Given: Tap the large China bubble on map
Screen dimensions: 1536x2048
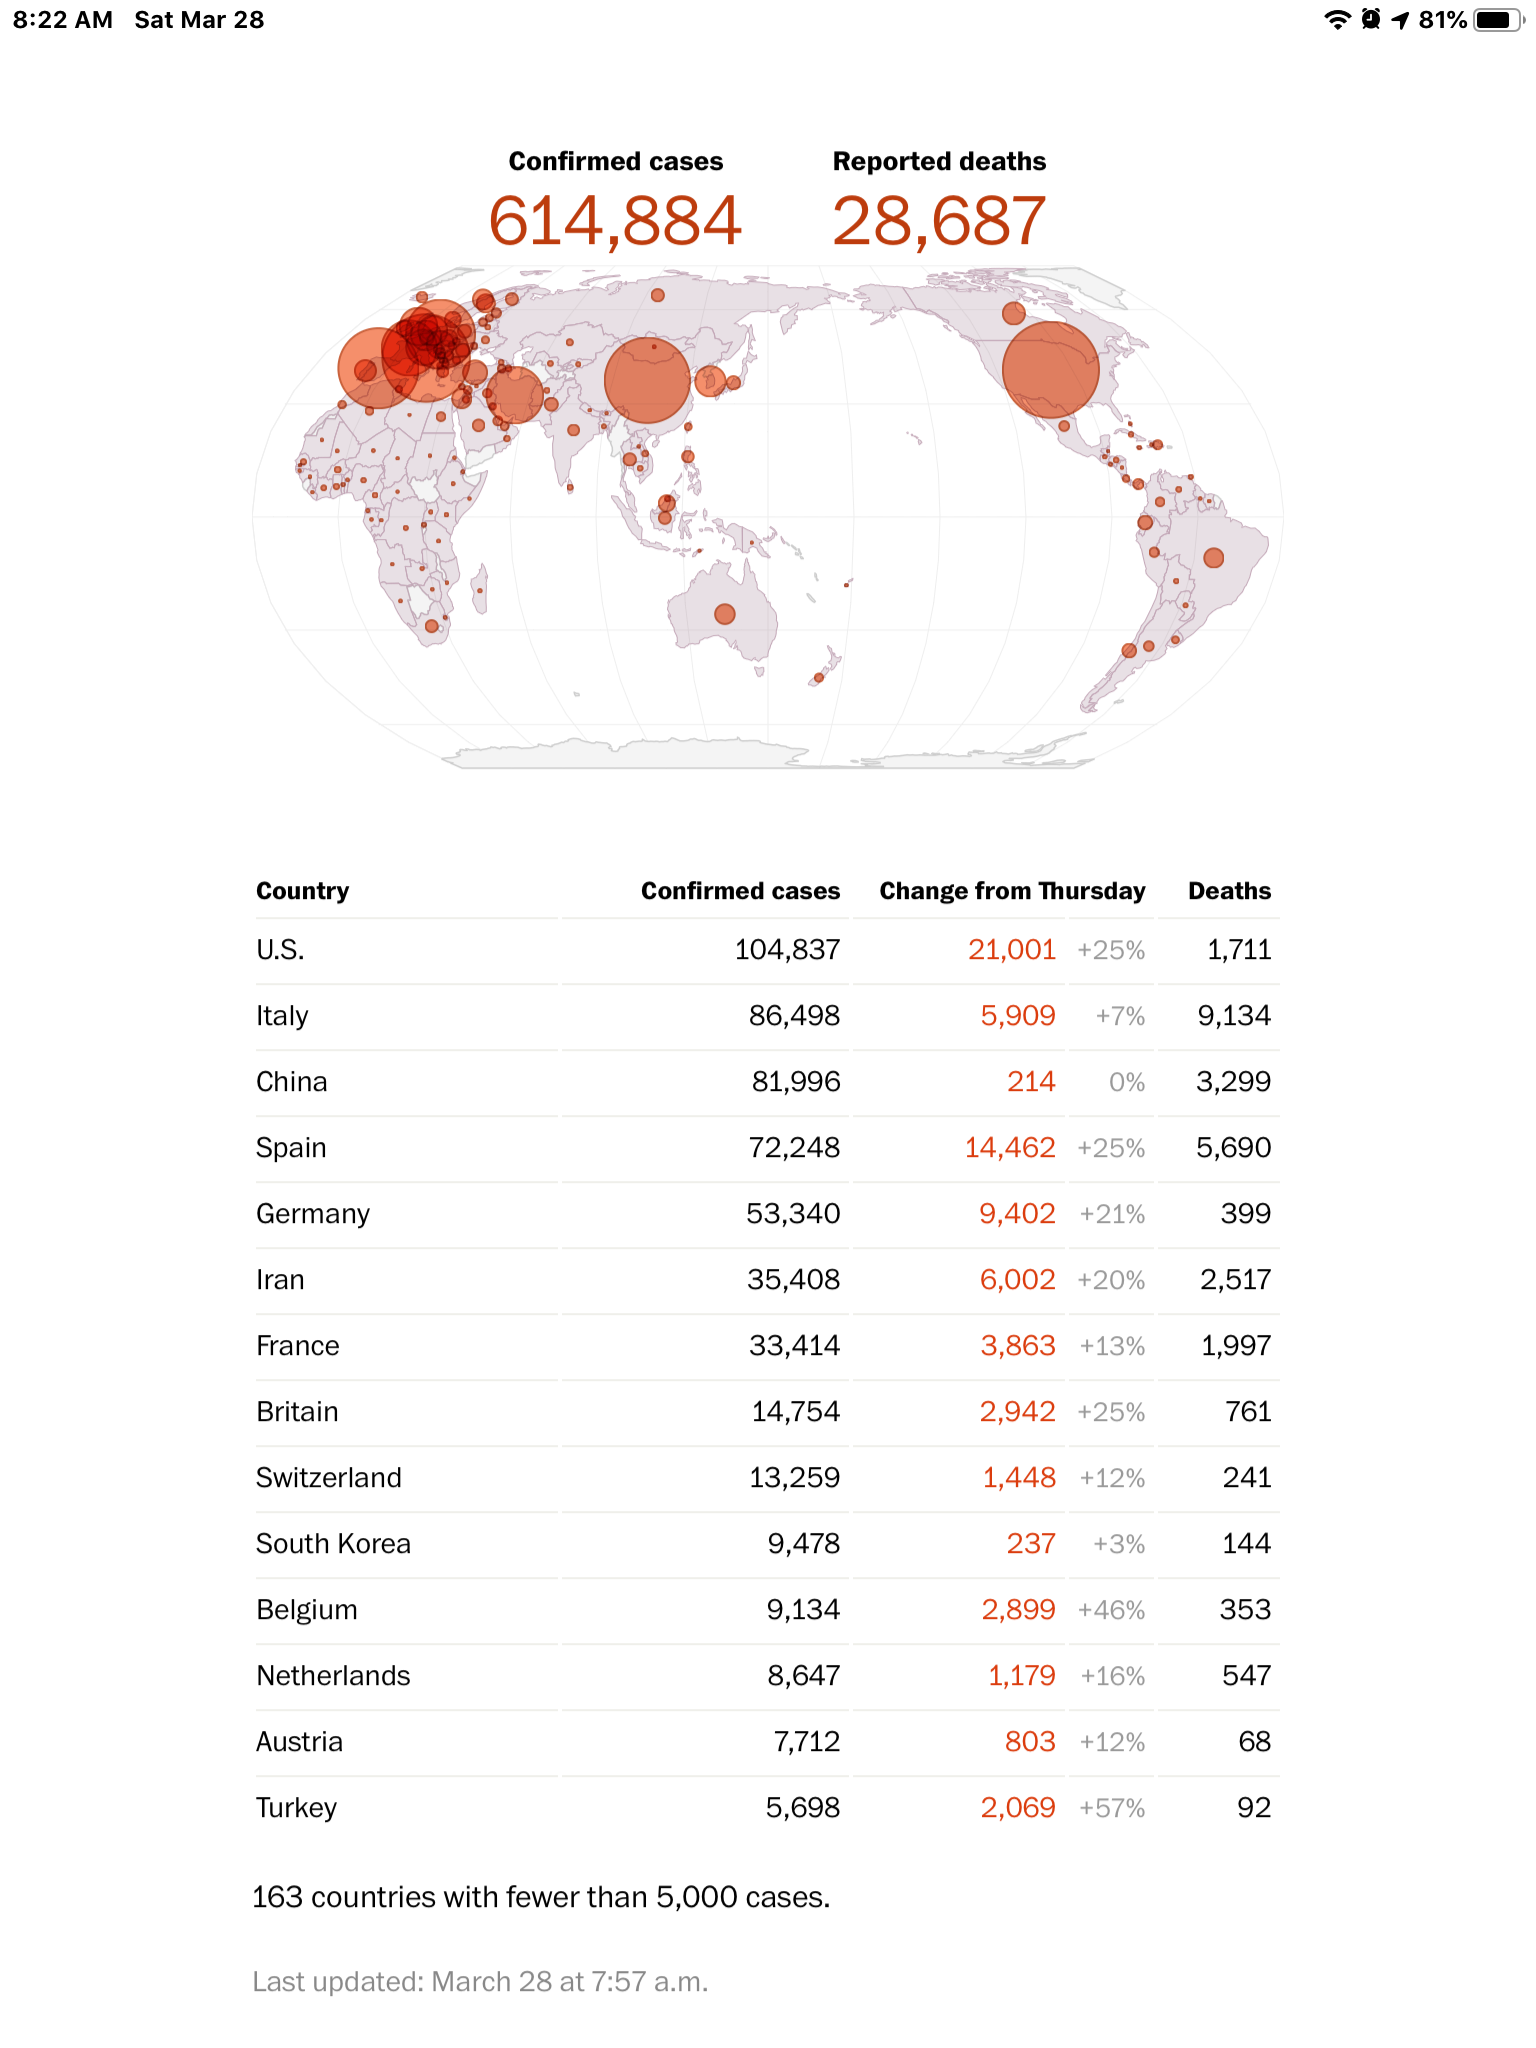Looking at the screenshot, I should click(x=647, y=380).
